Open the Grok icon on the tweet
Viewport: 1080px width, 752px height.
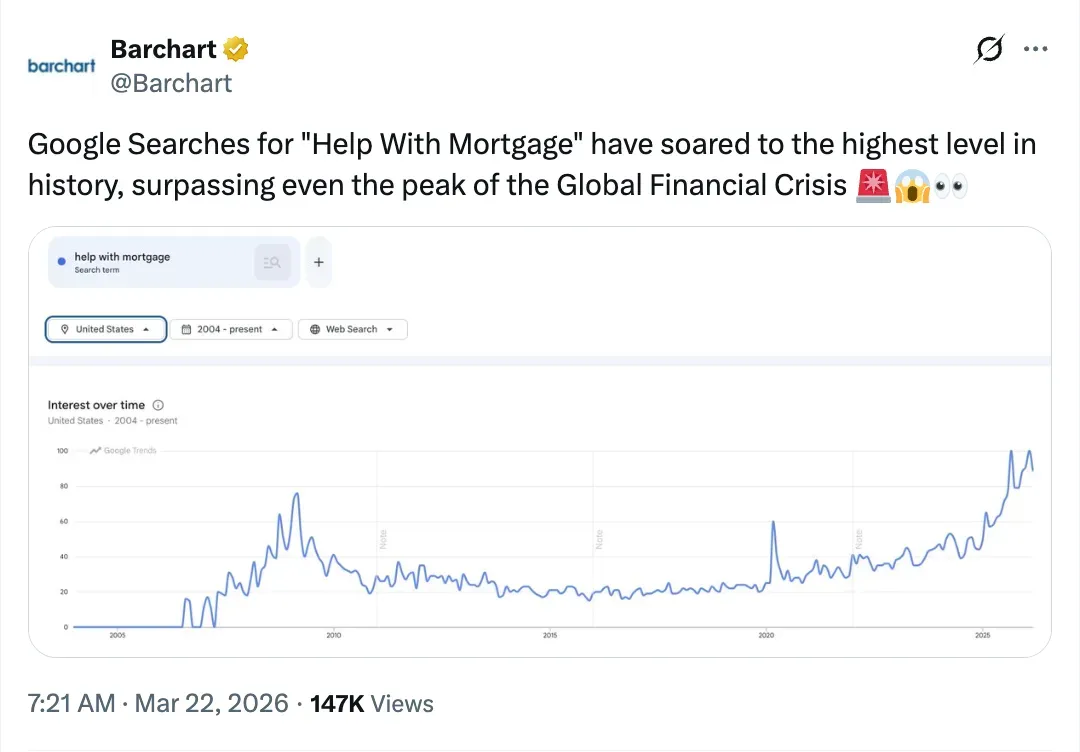click(x=989, y=50)
